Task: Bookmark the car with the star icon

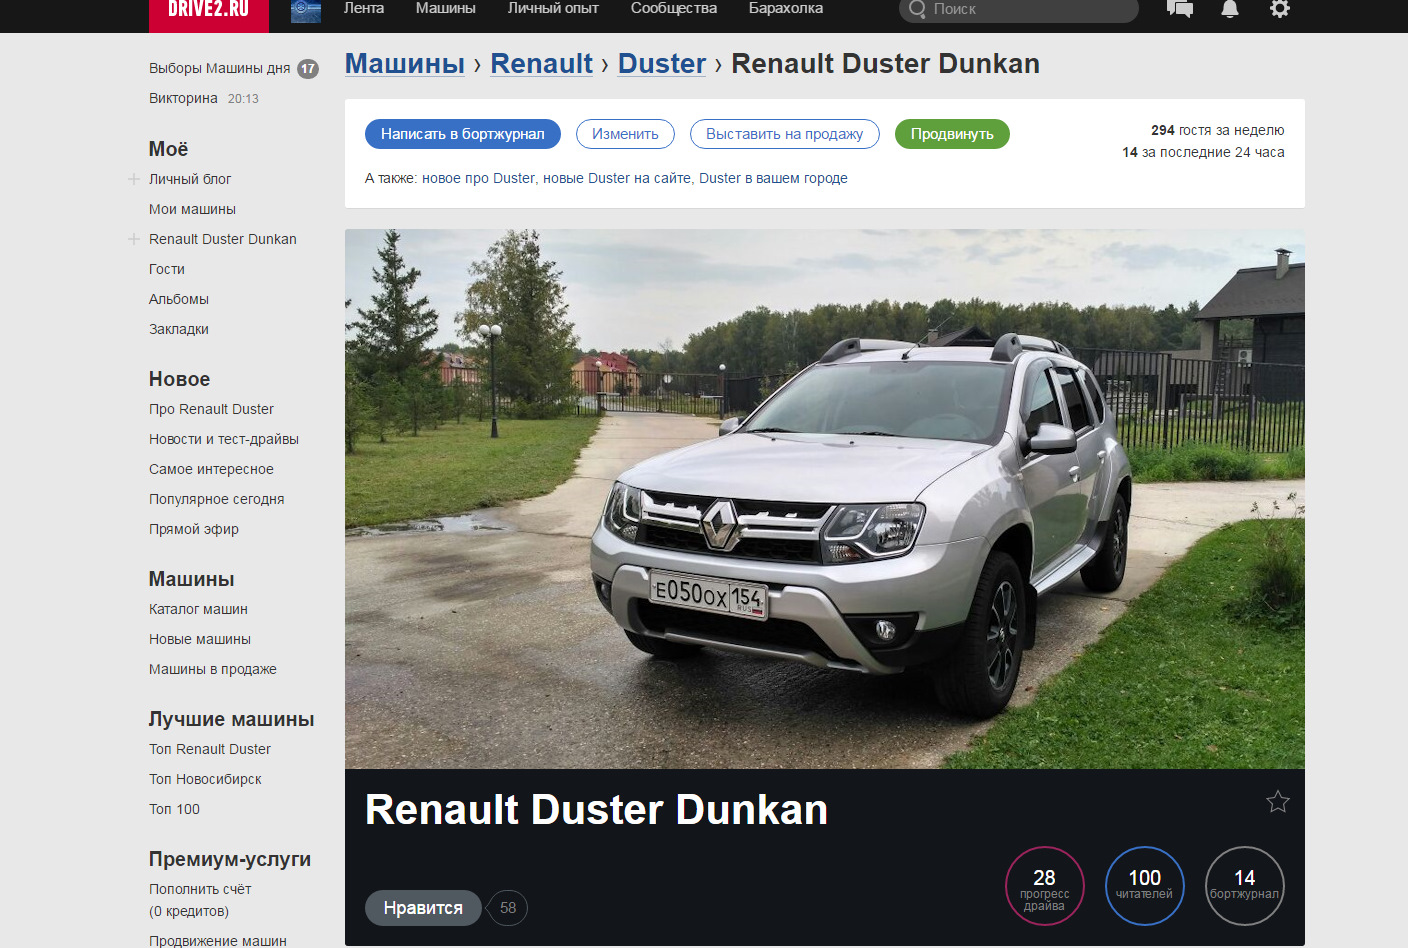Action: pos(1278,801)
